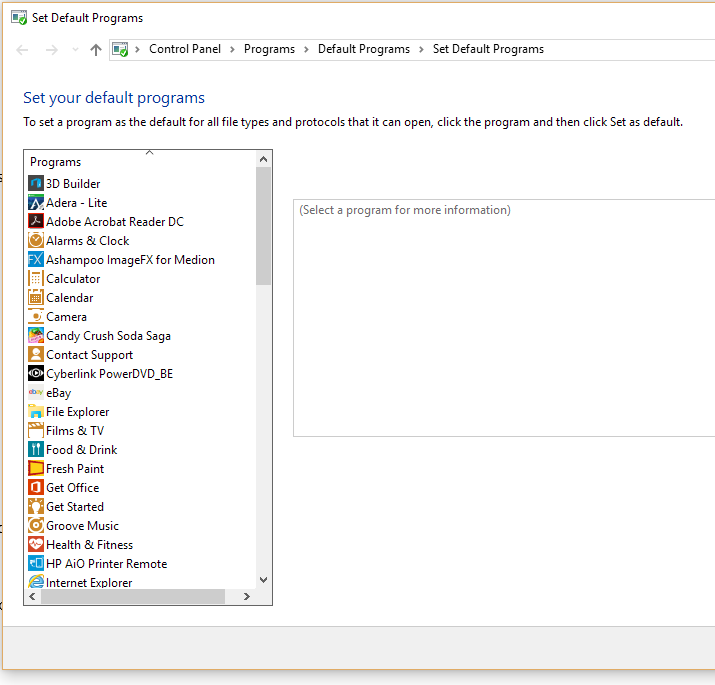Click the program information description box

[x=504, y=318]
